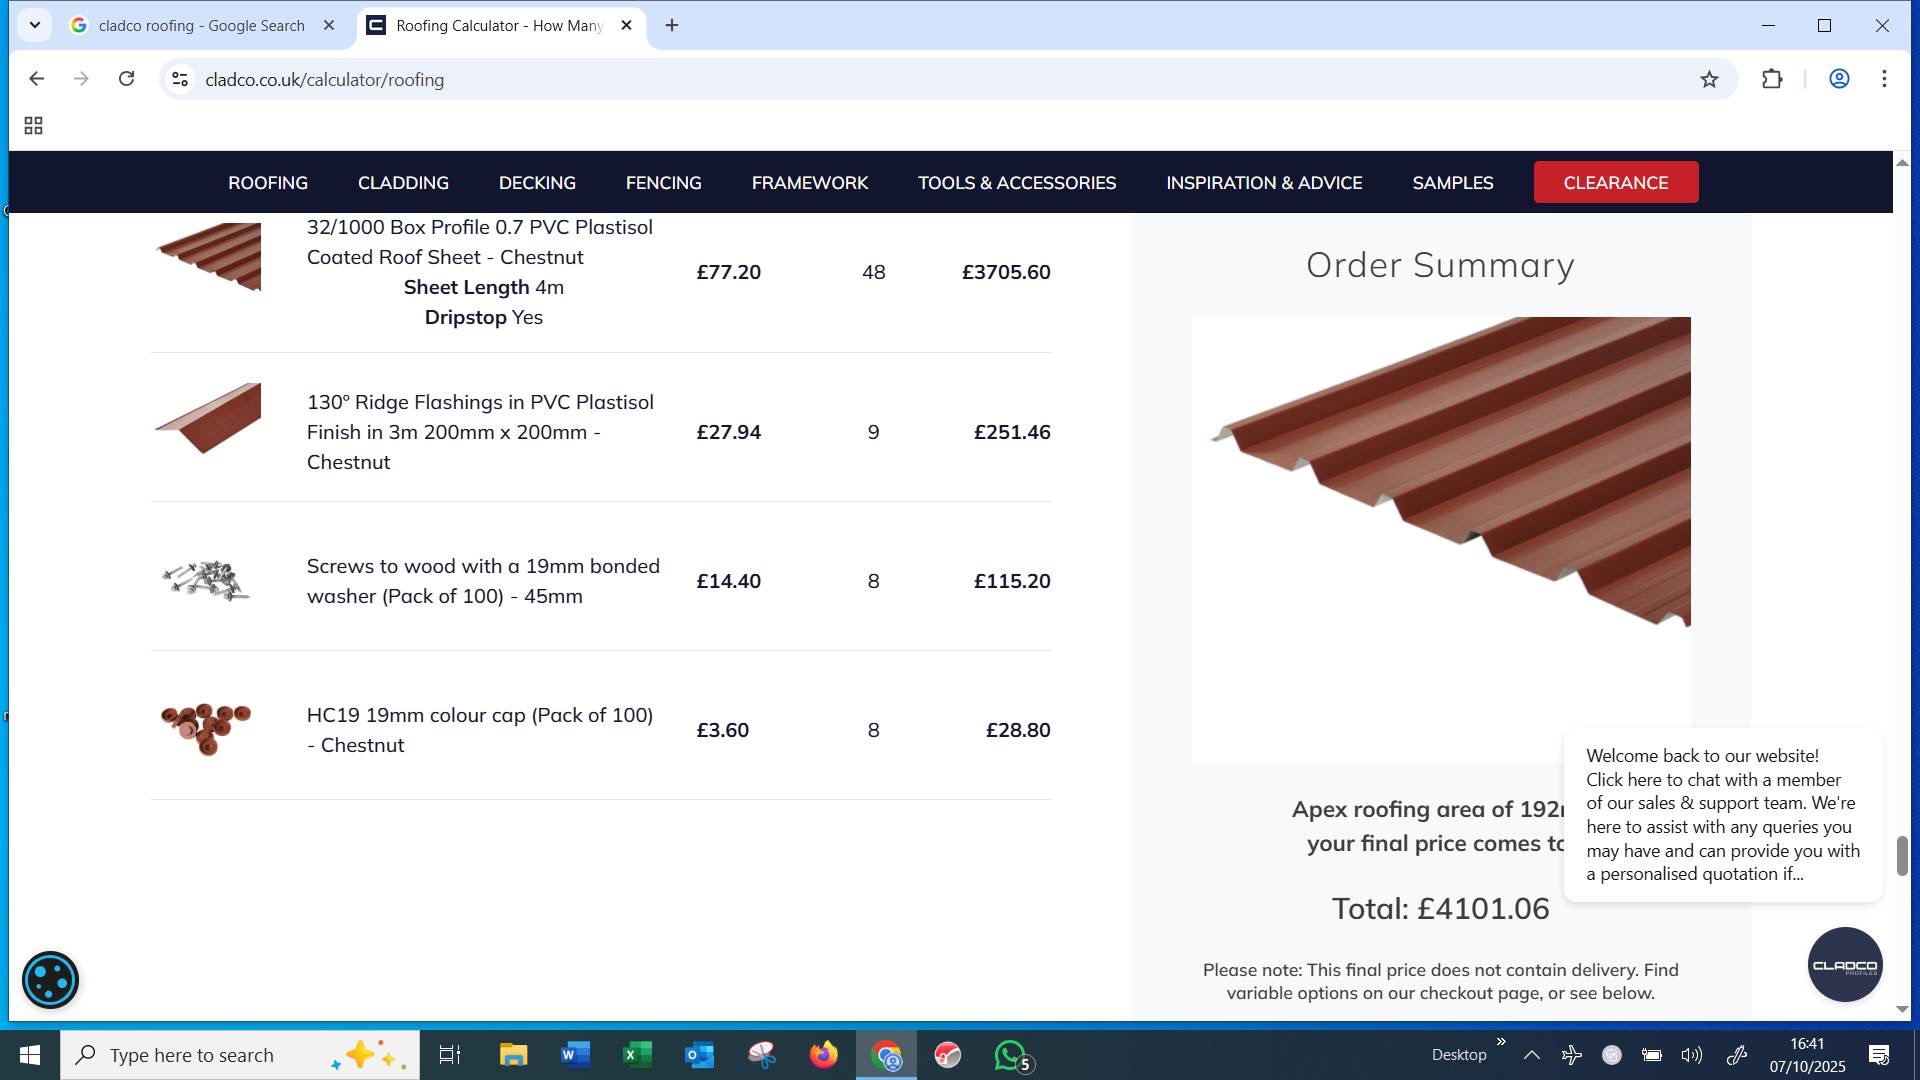This screenshot has width=1920, height=1080.
Task: Open Excel from the taskbar
Action: point(637,1055)
